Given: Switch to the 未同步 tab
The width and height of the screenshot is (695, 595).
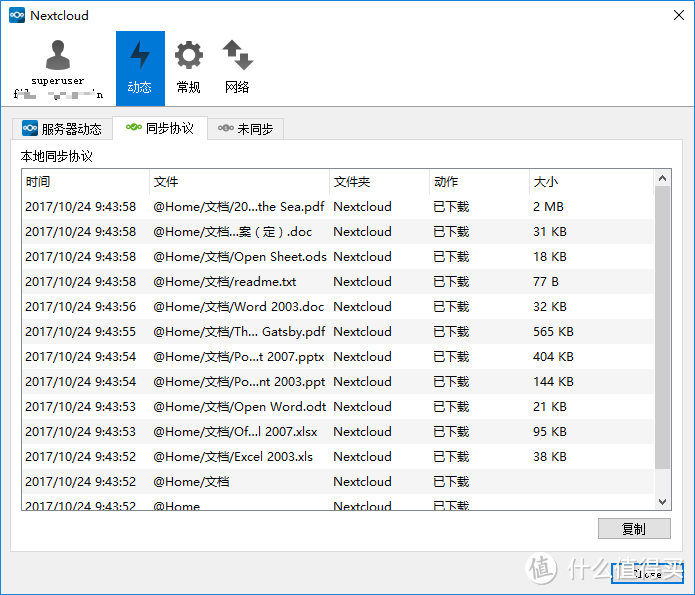Looking at the screenshot, I should tap(245, 129).
